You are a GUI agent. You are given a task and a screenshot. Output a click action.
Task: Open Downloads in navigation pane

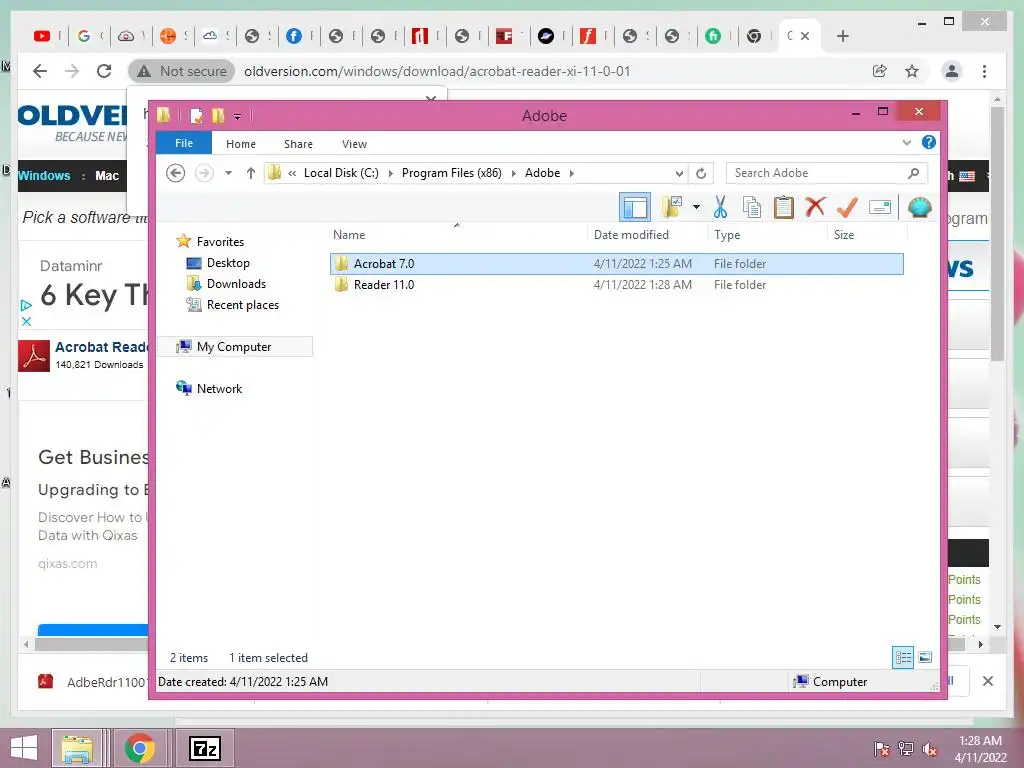pos(236,283)
